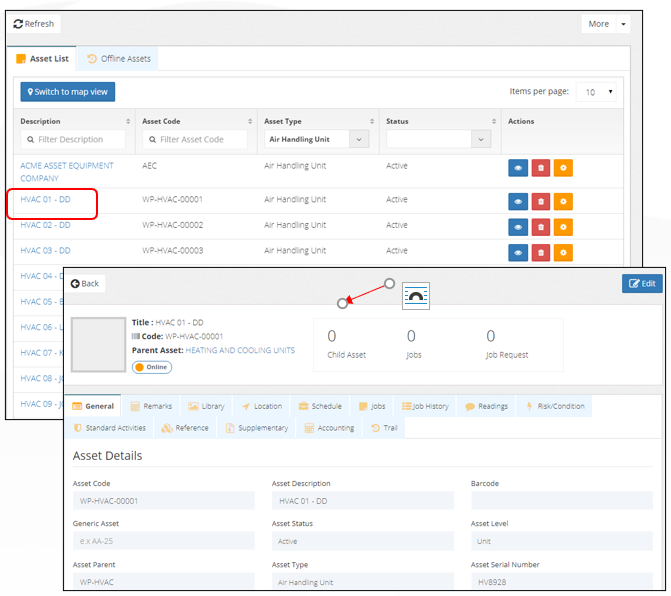The height and width of the screenshot is (596, 671).
Task: Open the HVAC 03 - DD asset link
Action: (x=45, y=251)
